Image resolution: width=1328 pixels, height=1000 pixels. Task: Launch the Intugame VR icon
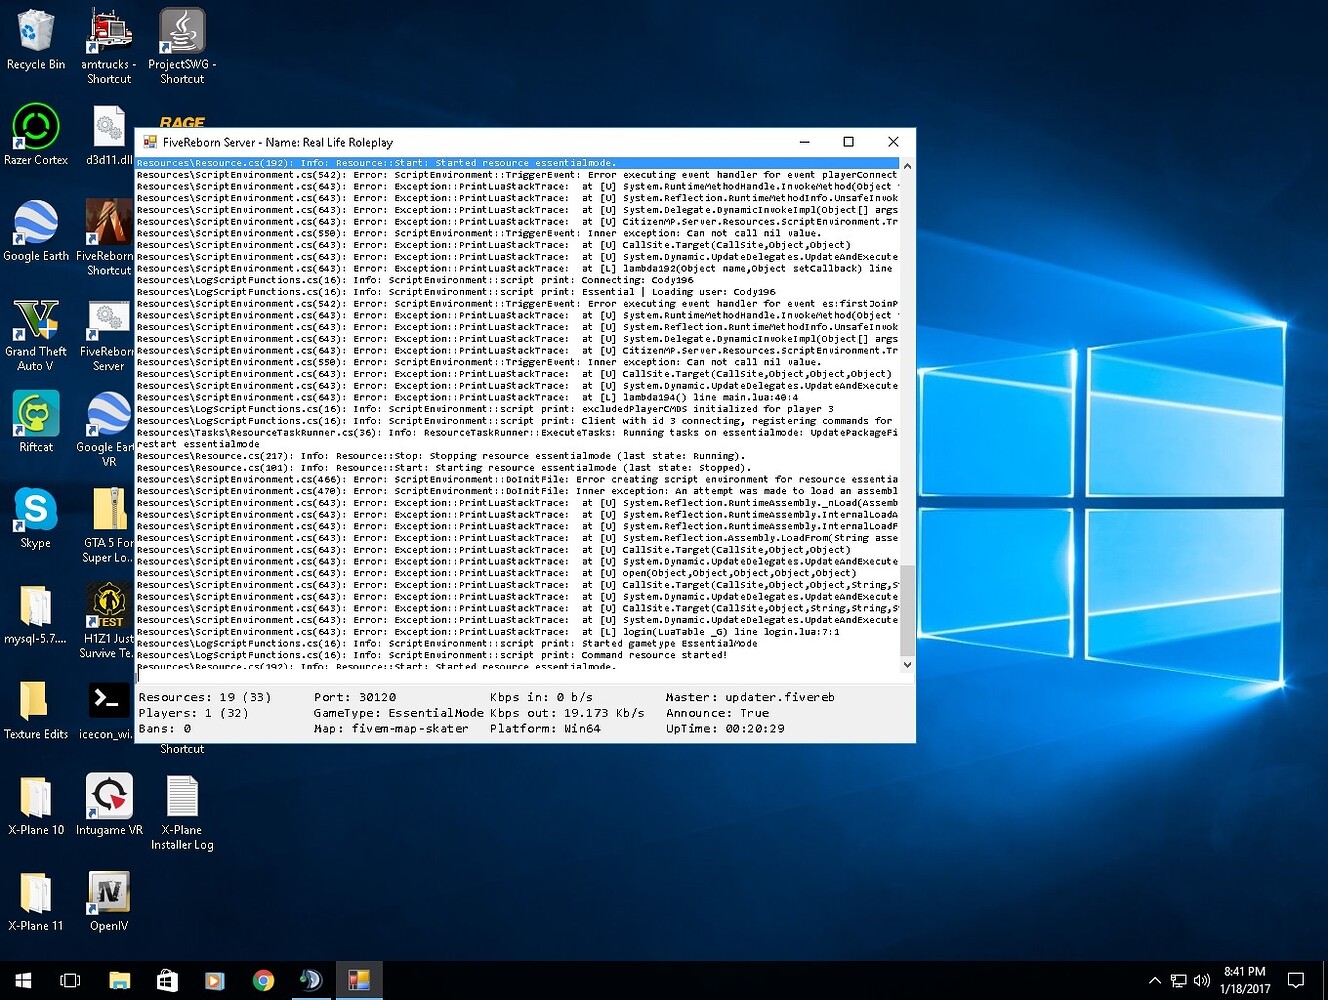pos(109,806)
